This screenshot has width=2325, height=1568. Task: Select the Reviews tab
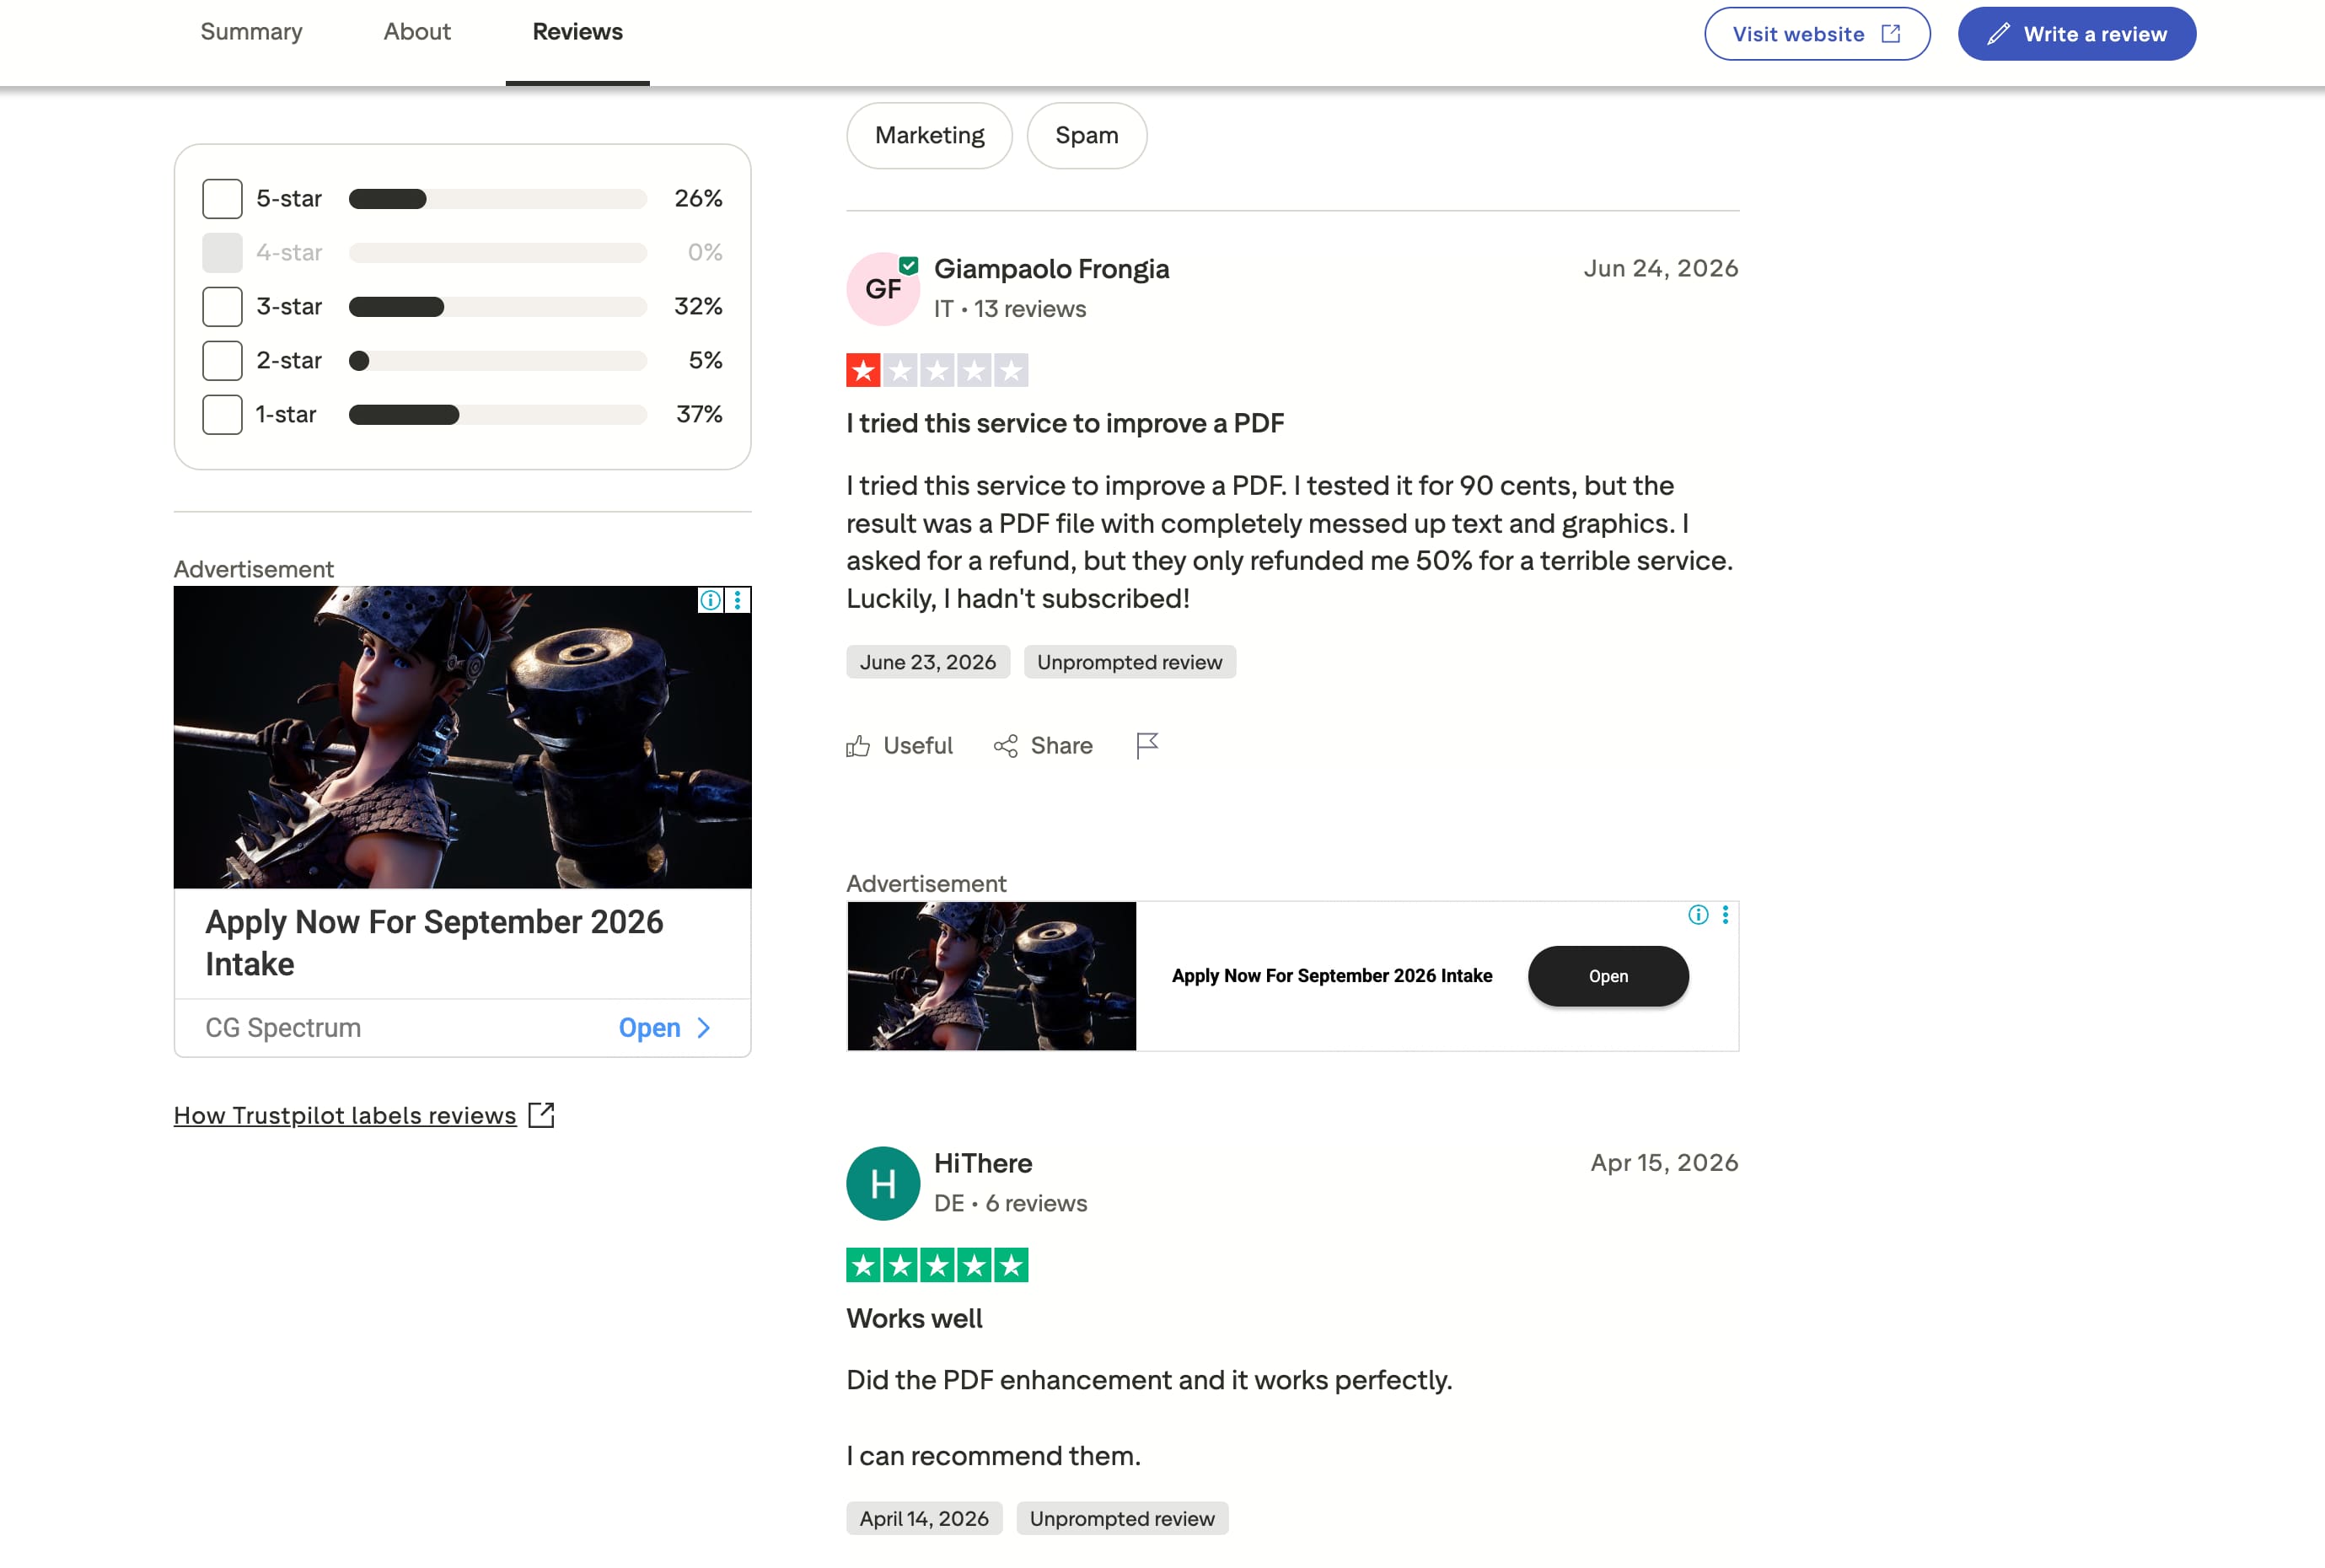coord(577,32)
